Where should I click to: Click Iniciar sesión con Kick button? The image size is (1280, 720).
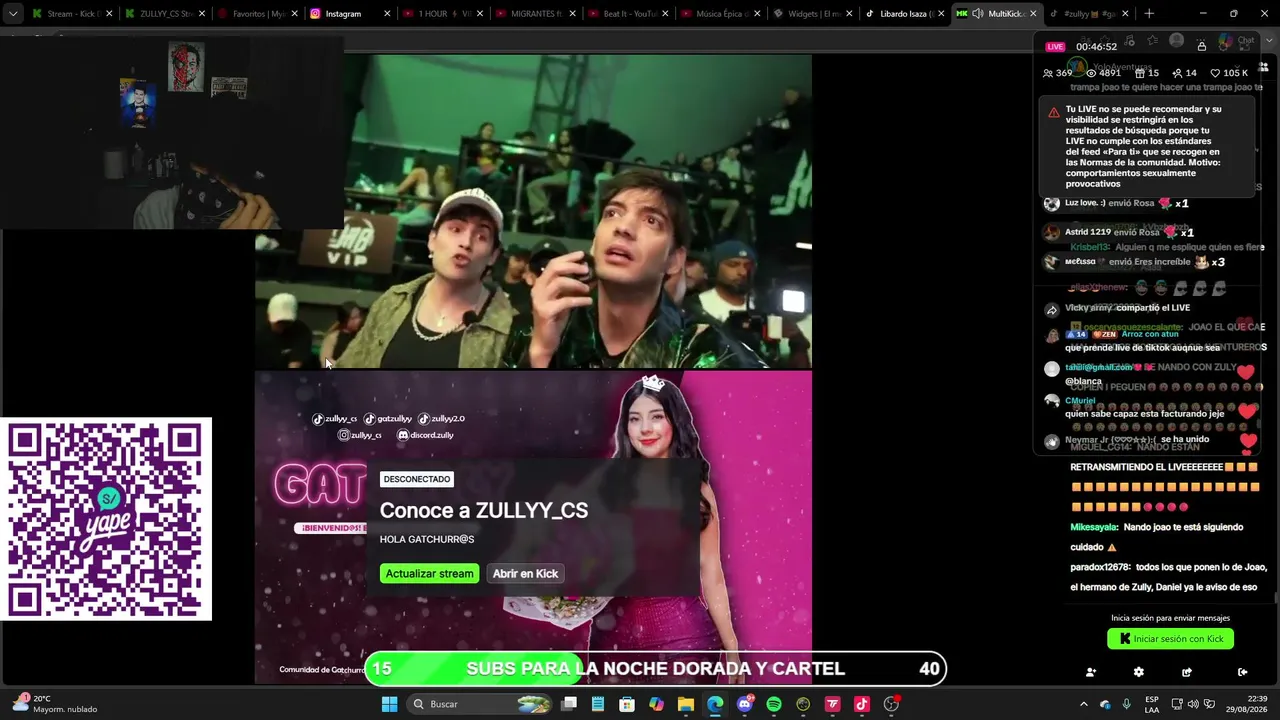tap(1170, 639)
